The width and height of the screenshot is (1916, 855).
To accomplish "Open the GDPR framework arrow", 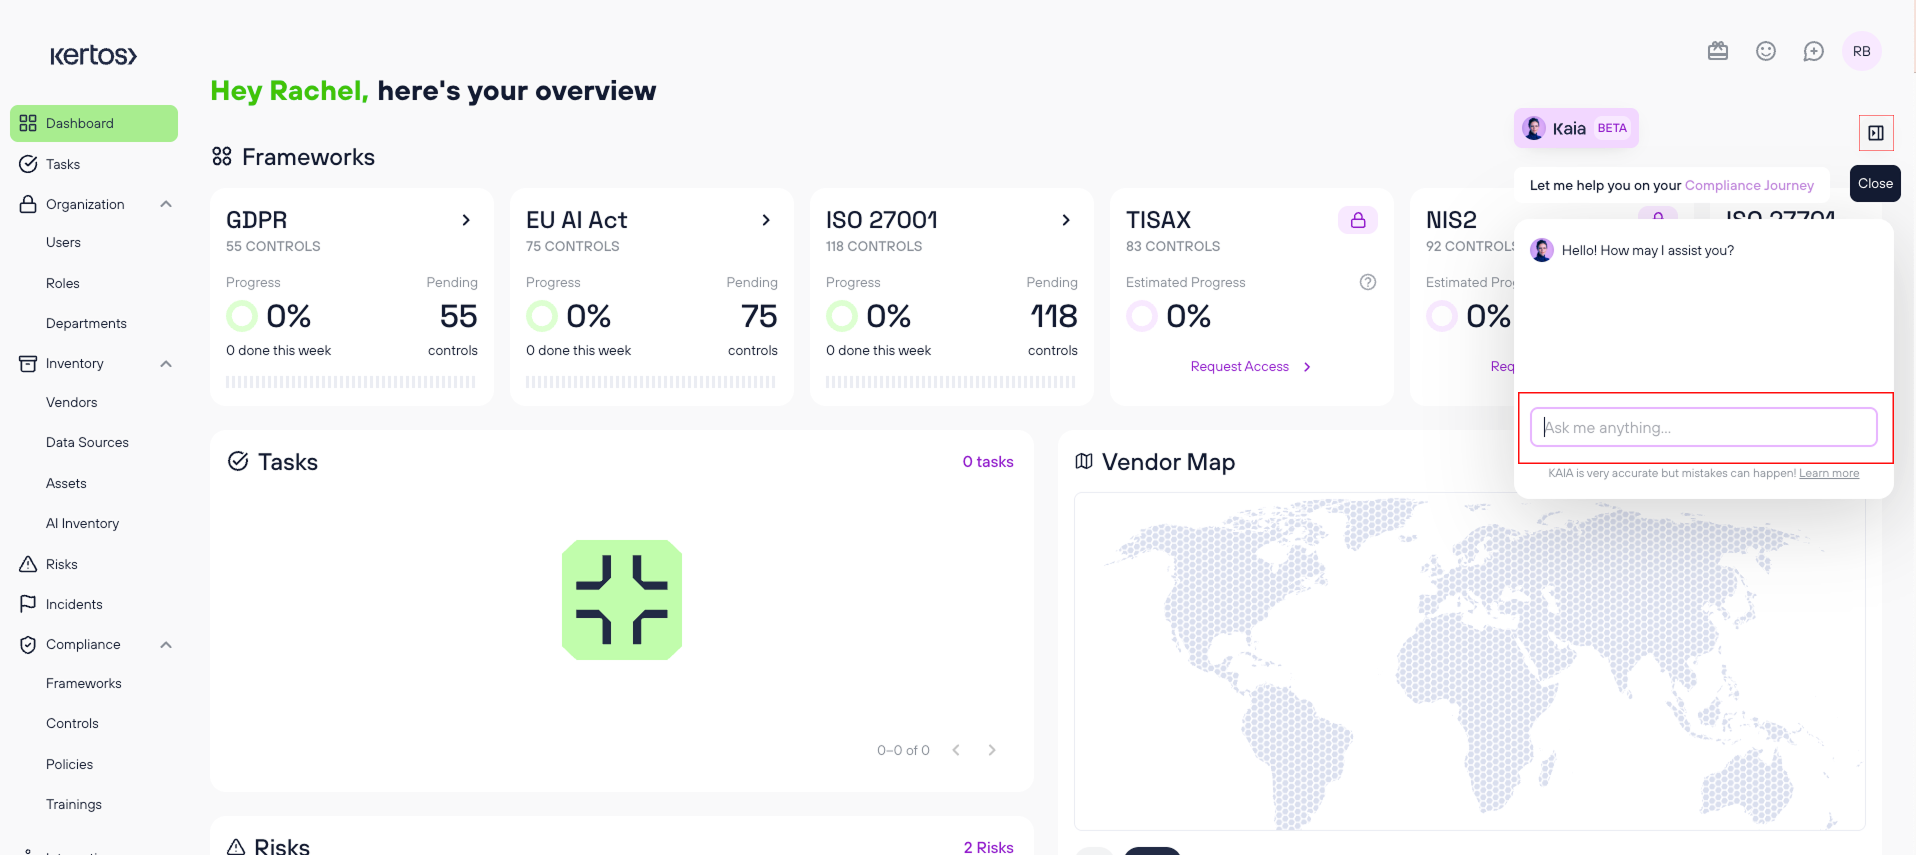I will [466, 220].
